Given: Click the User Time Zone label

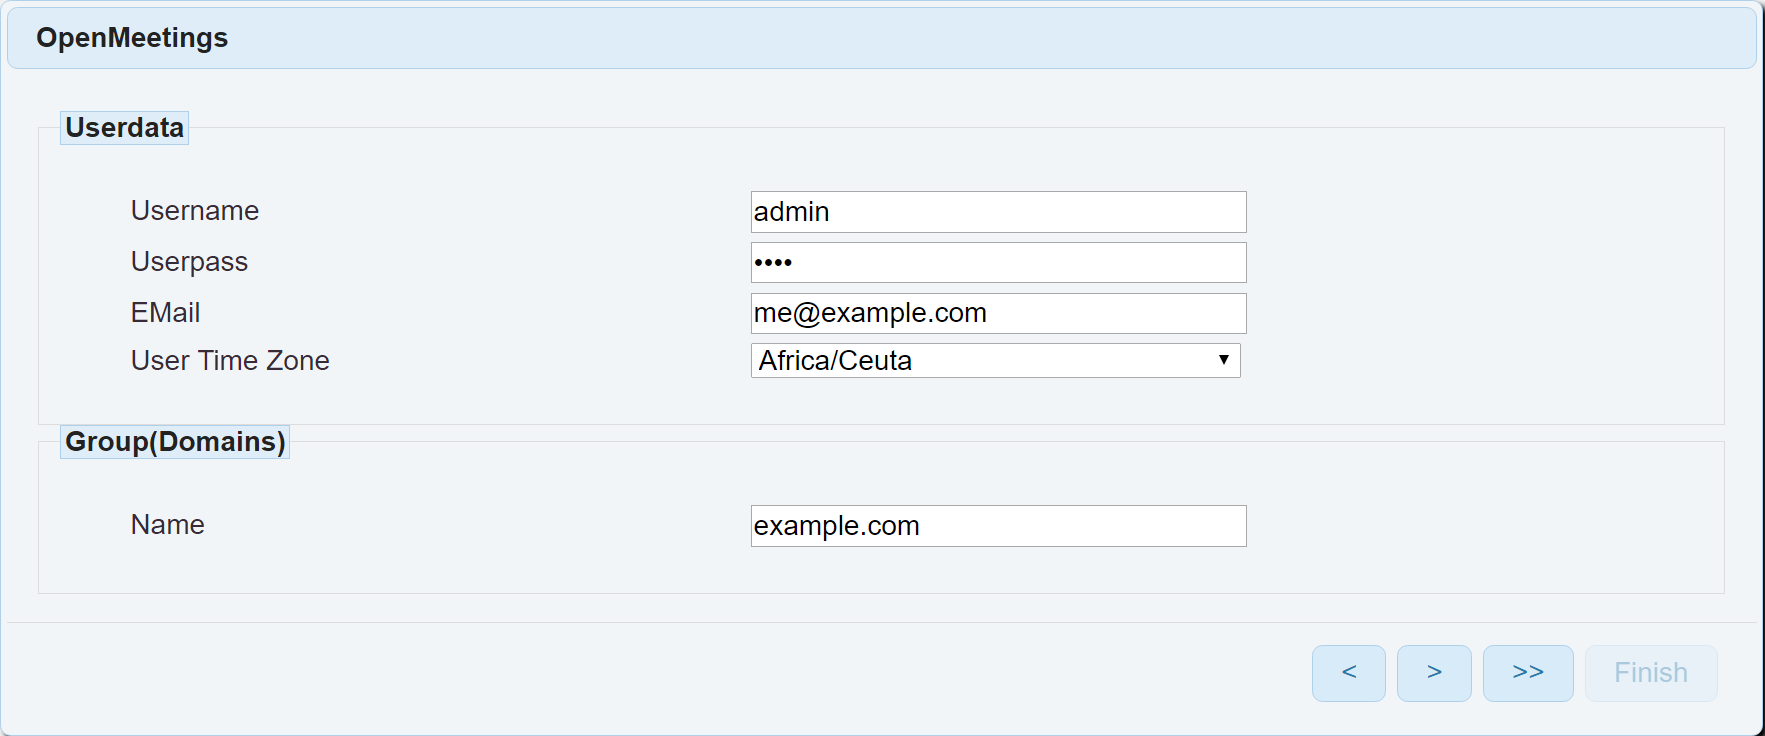Looking at the screenshot, I should coord(230,361).
